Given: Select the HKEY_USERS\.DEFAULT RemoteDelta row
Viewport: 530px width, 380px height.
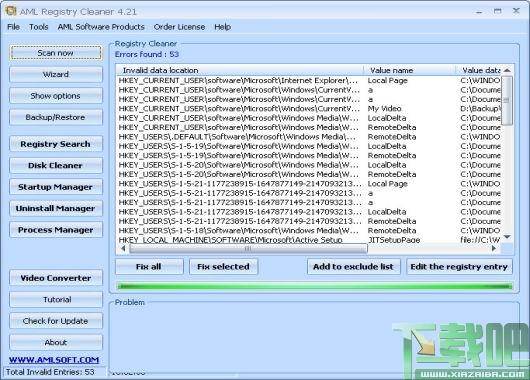Looking at the screenshot, I should tap(309, 137).
